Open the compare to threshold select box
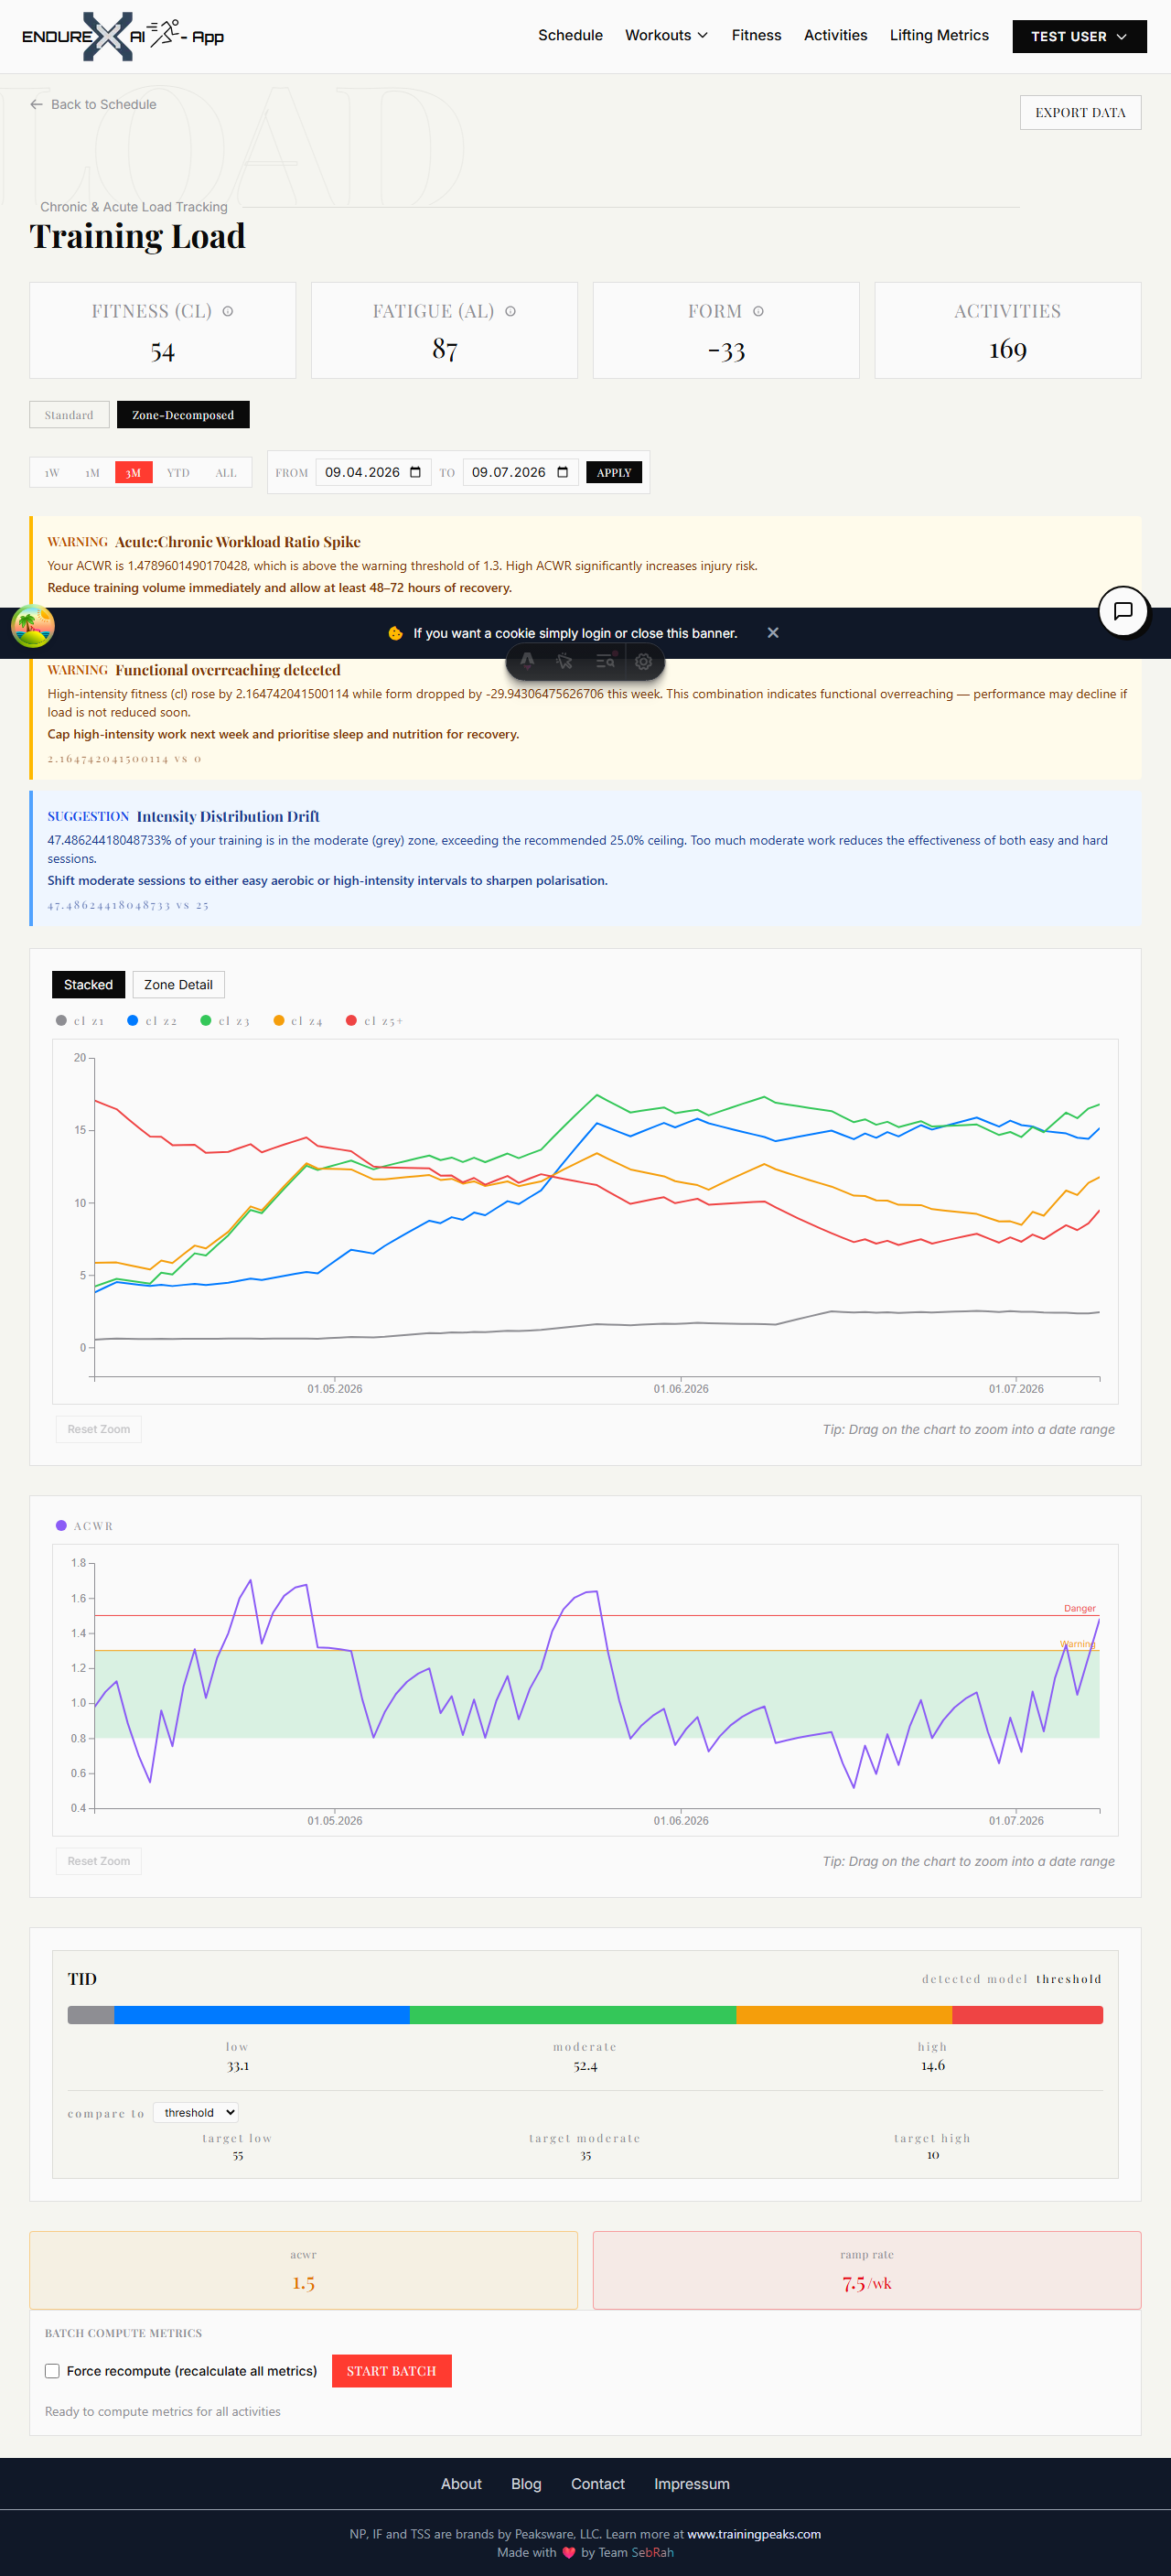The width and height of the screenshot is (1171, 2576). (196, 2112)
